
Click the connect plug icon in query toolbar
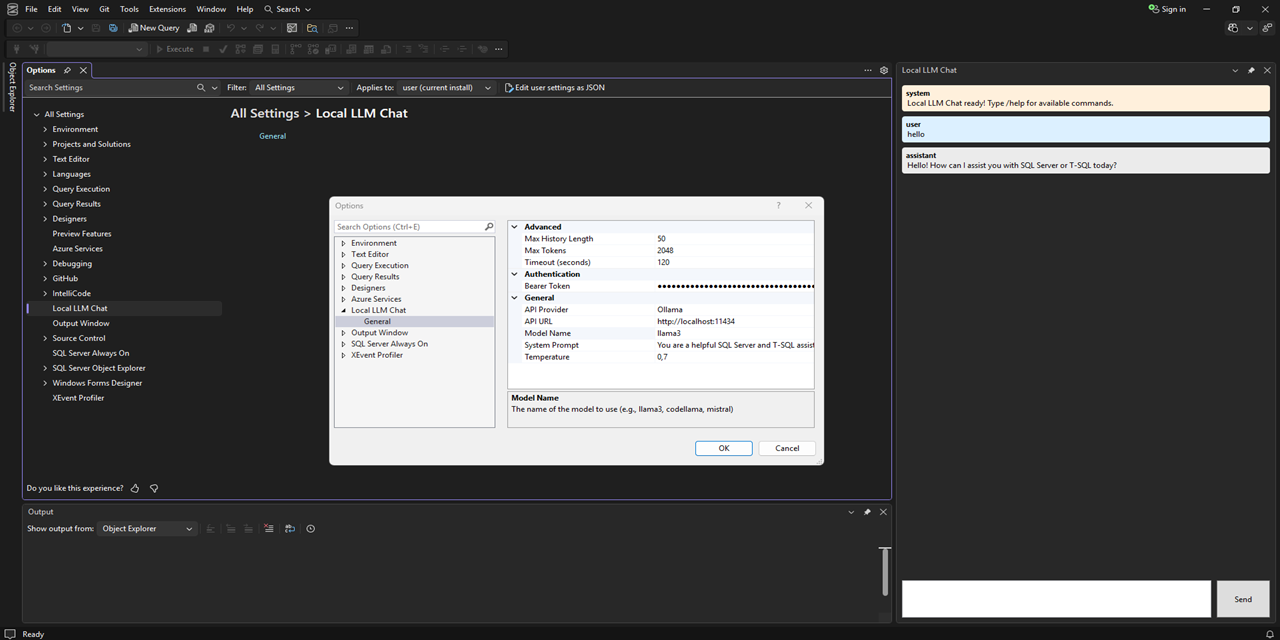point(17,49)
